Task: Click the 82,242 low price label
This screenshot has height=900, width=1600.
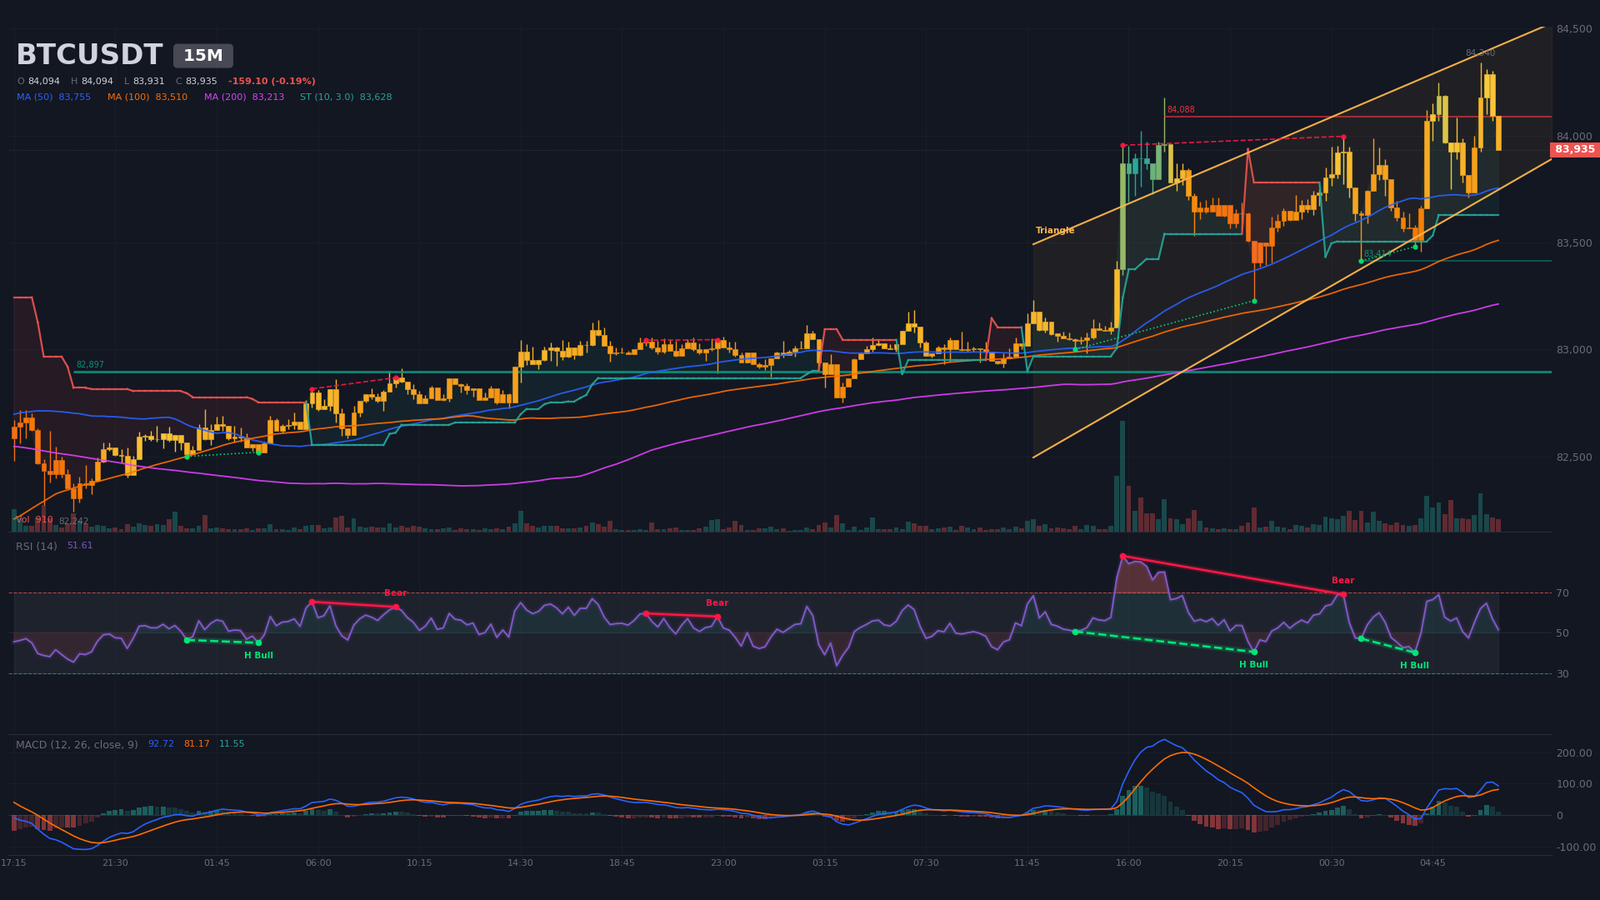Action: point(73,521)
